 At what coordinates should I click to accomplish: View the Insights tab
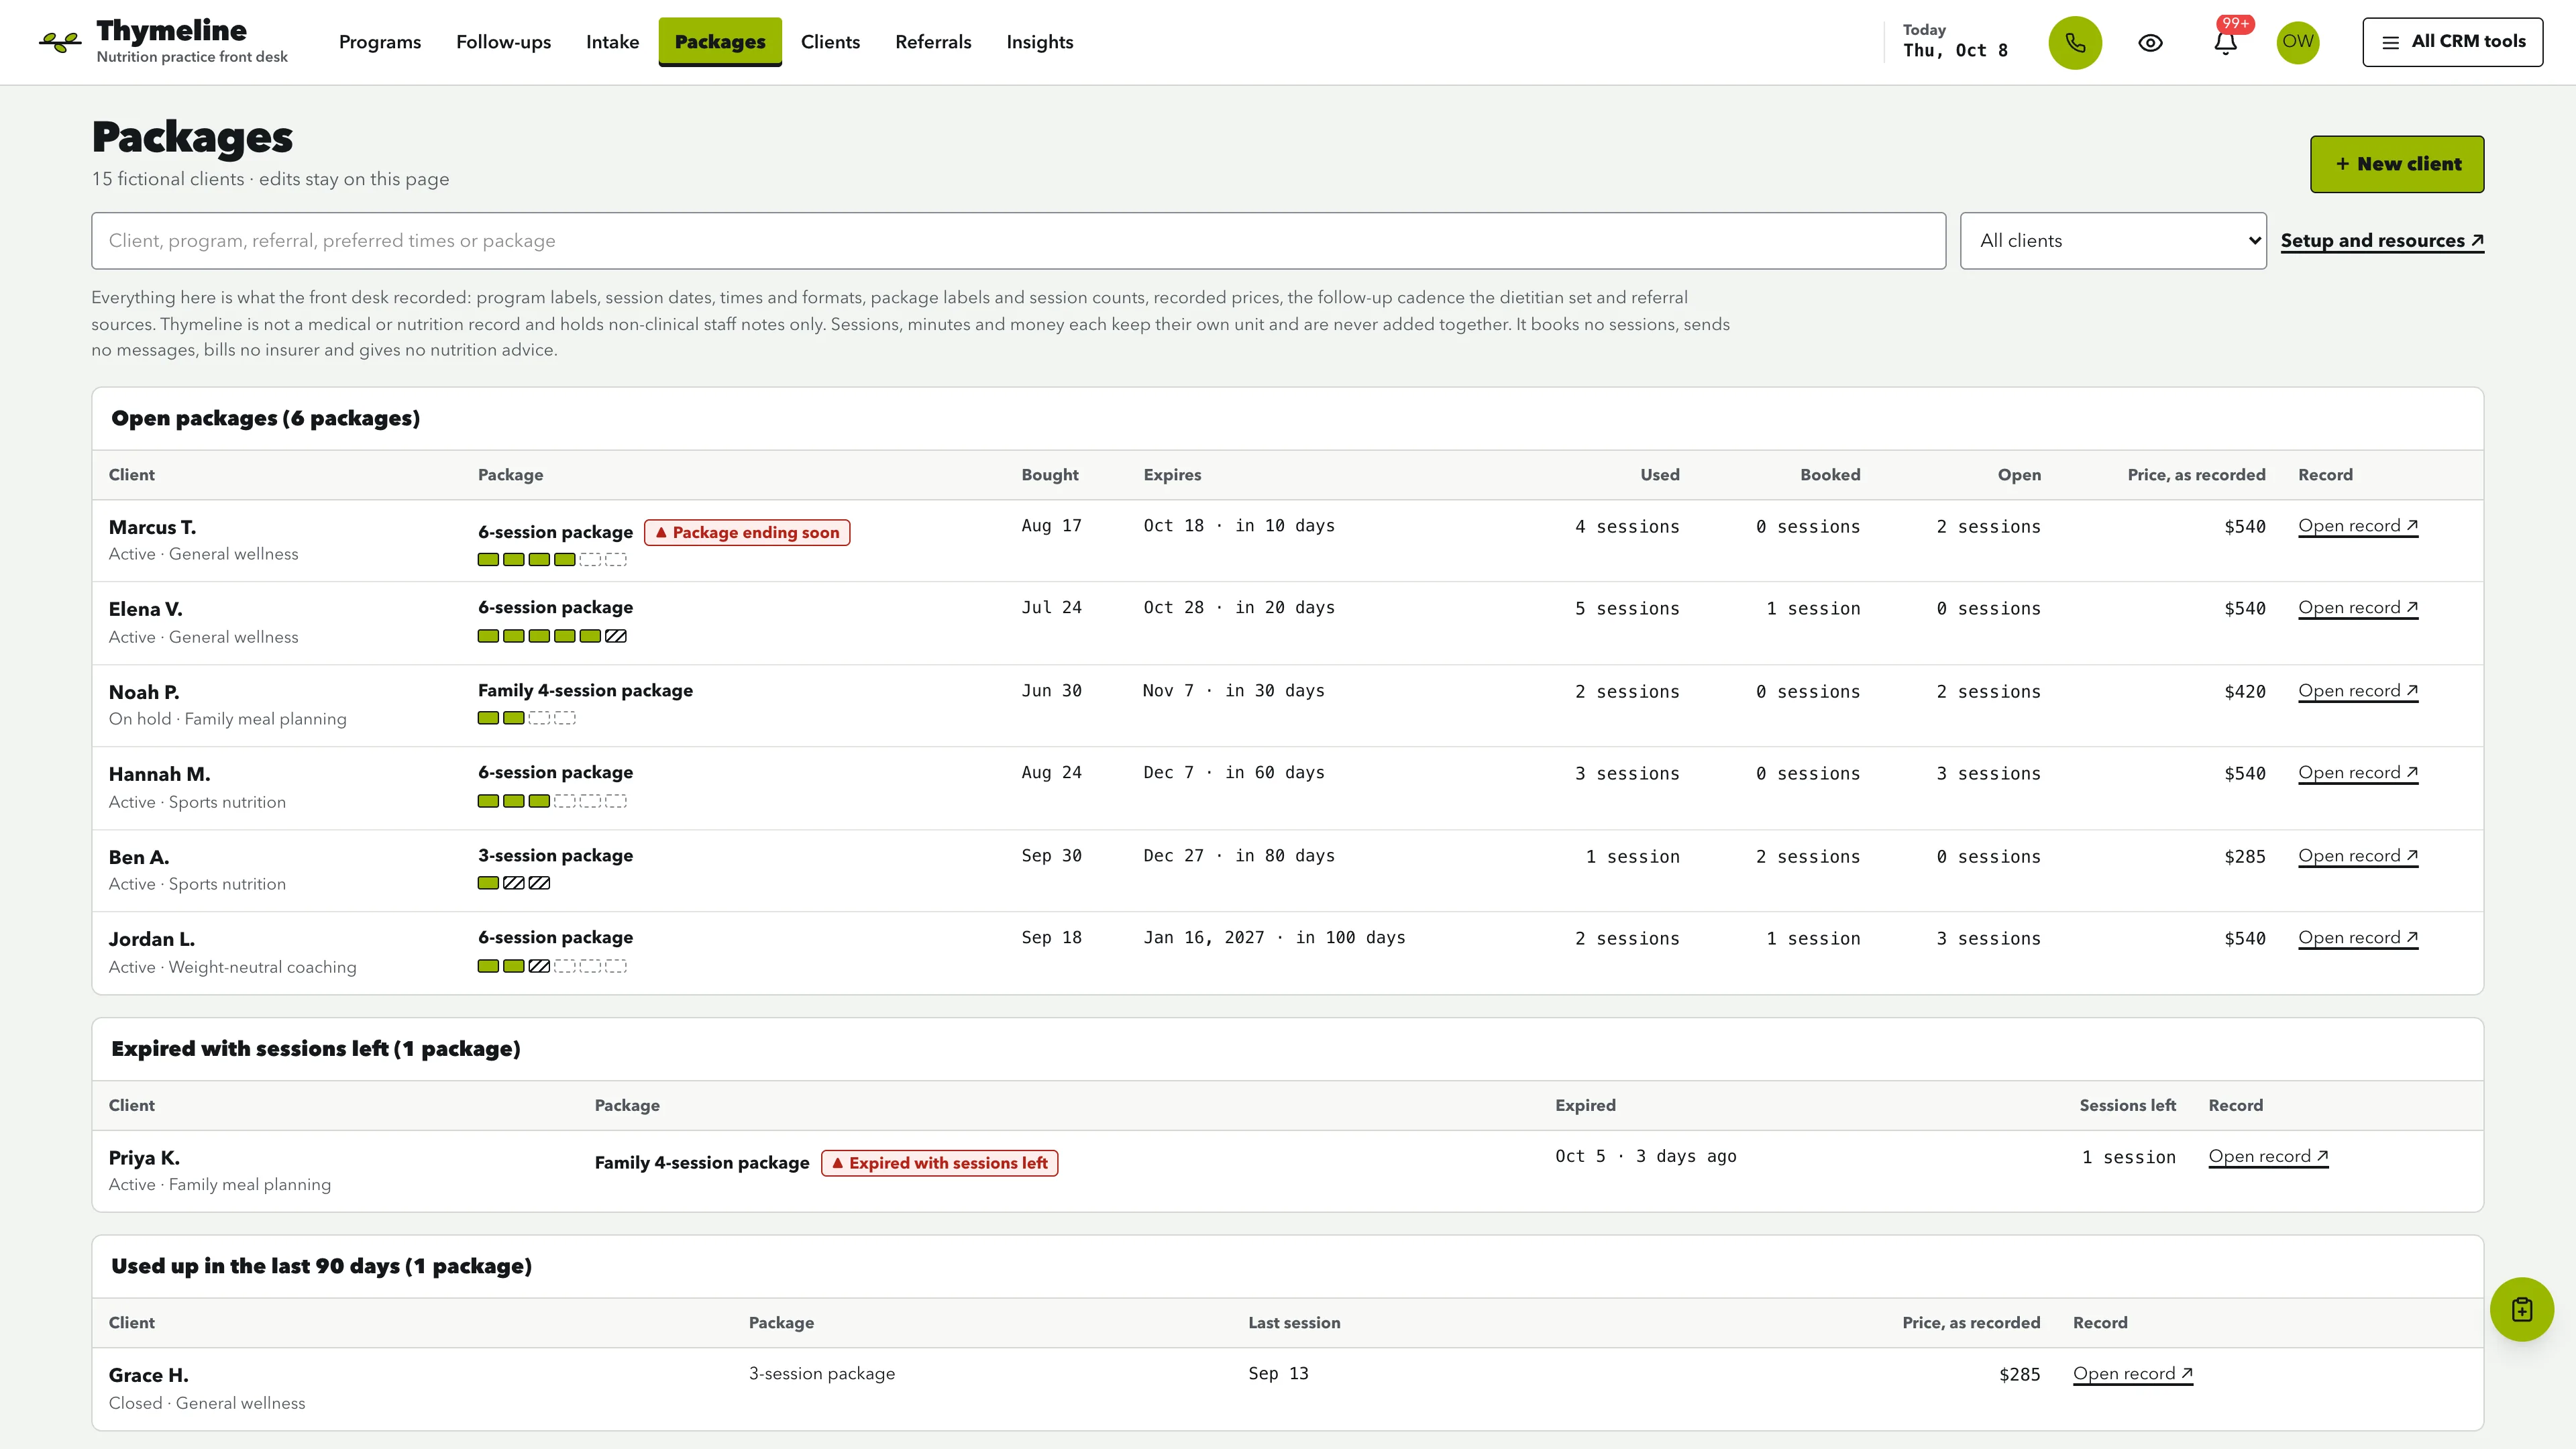[x=1040, y=42]
